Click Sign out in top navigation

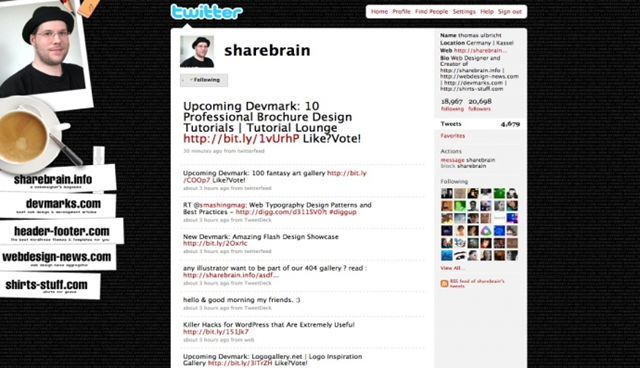[509, 12]
